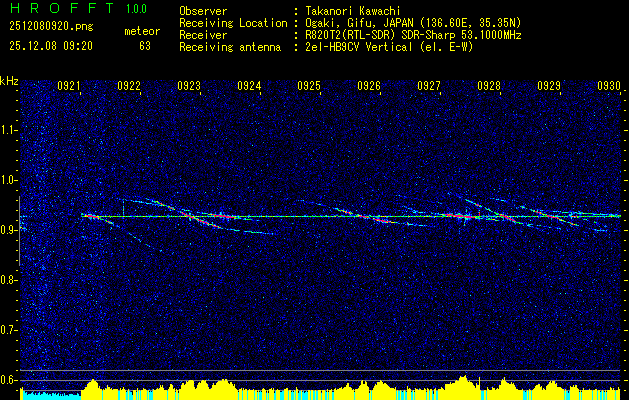This screenshot has height=400, width=629.
Task: Click the HROFFT title text
Action: 62,8
